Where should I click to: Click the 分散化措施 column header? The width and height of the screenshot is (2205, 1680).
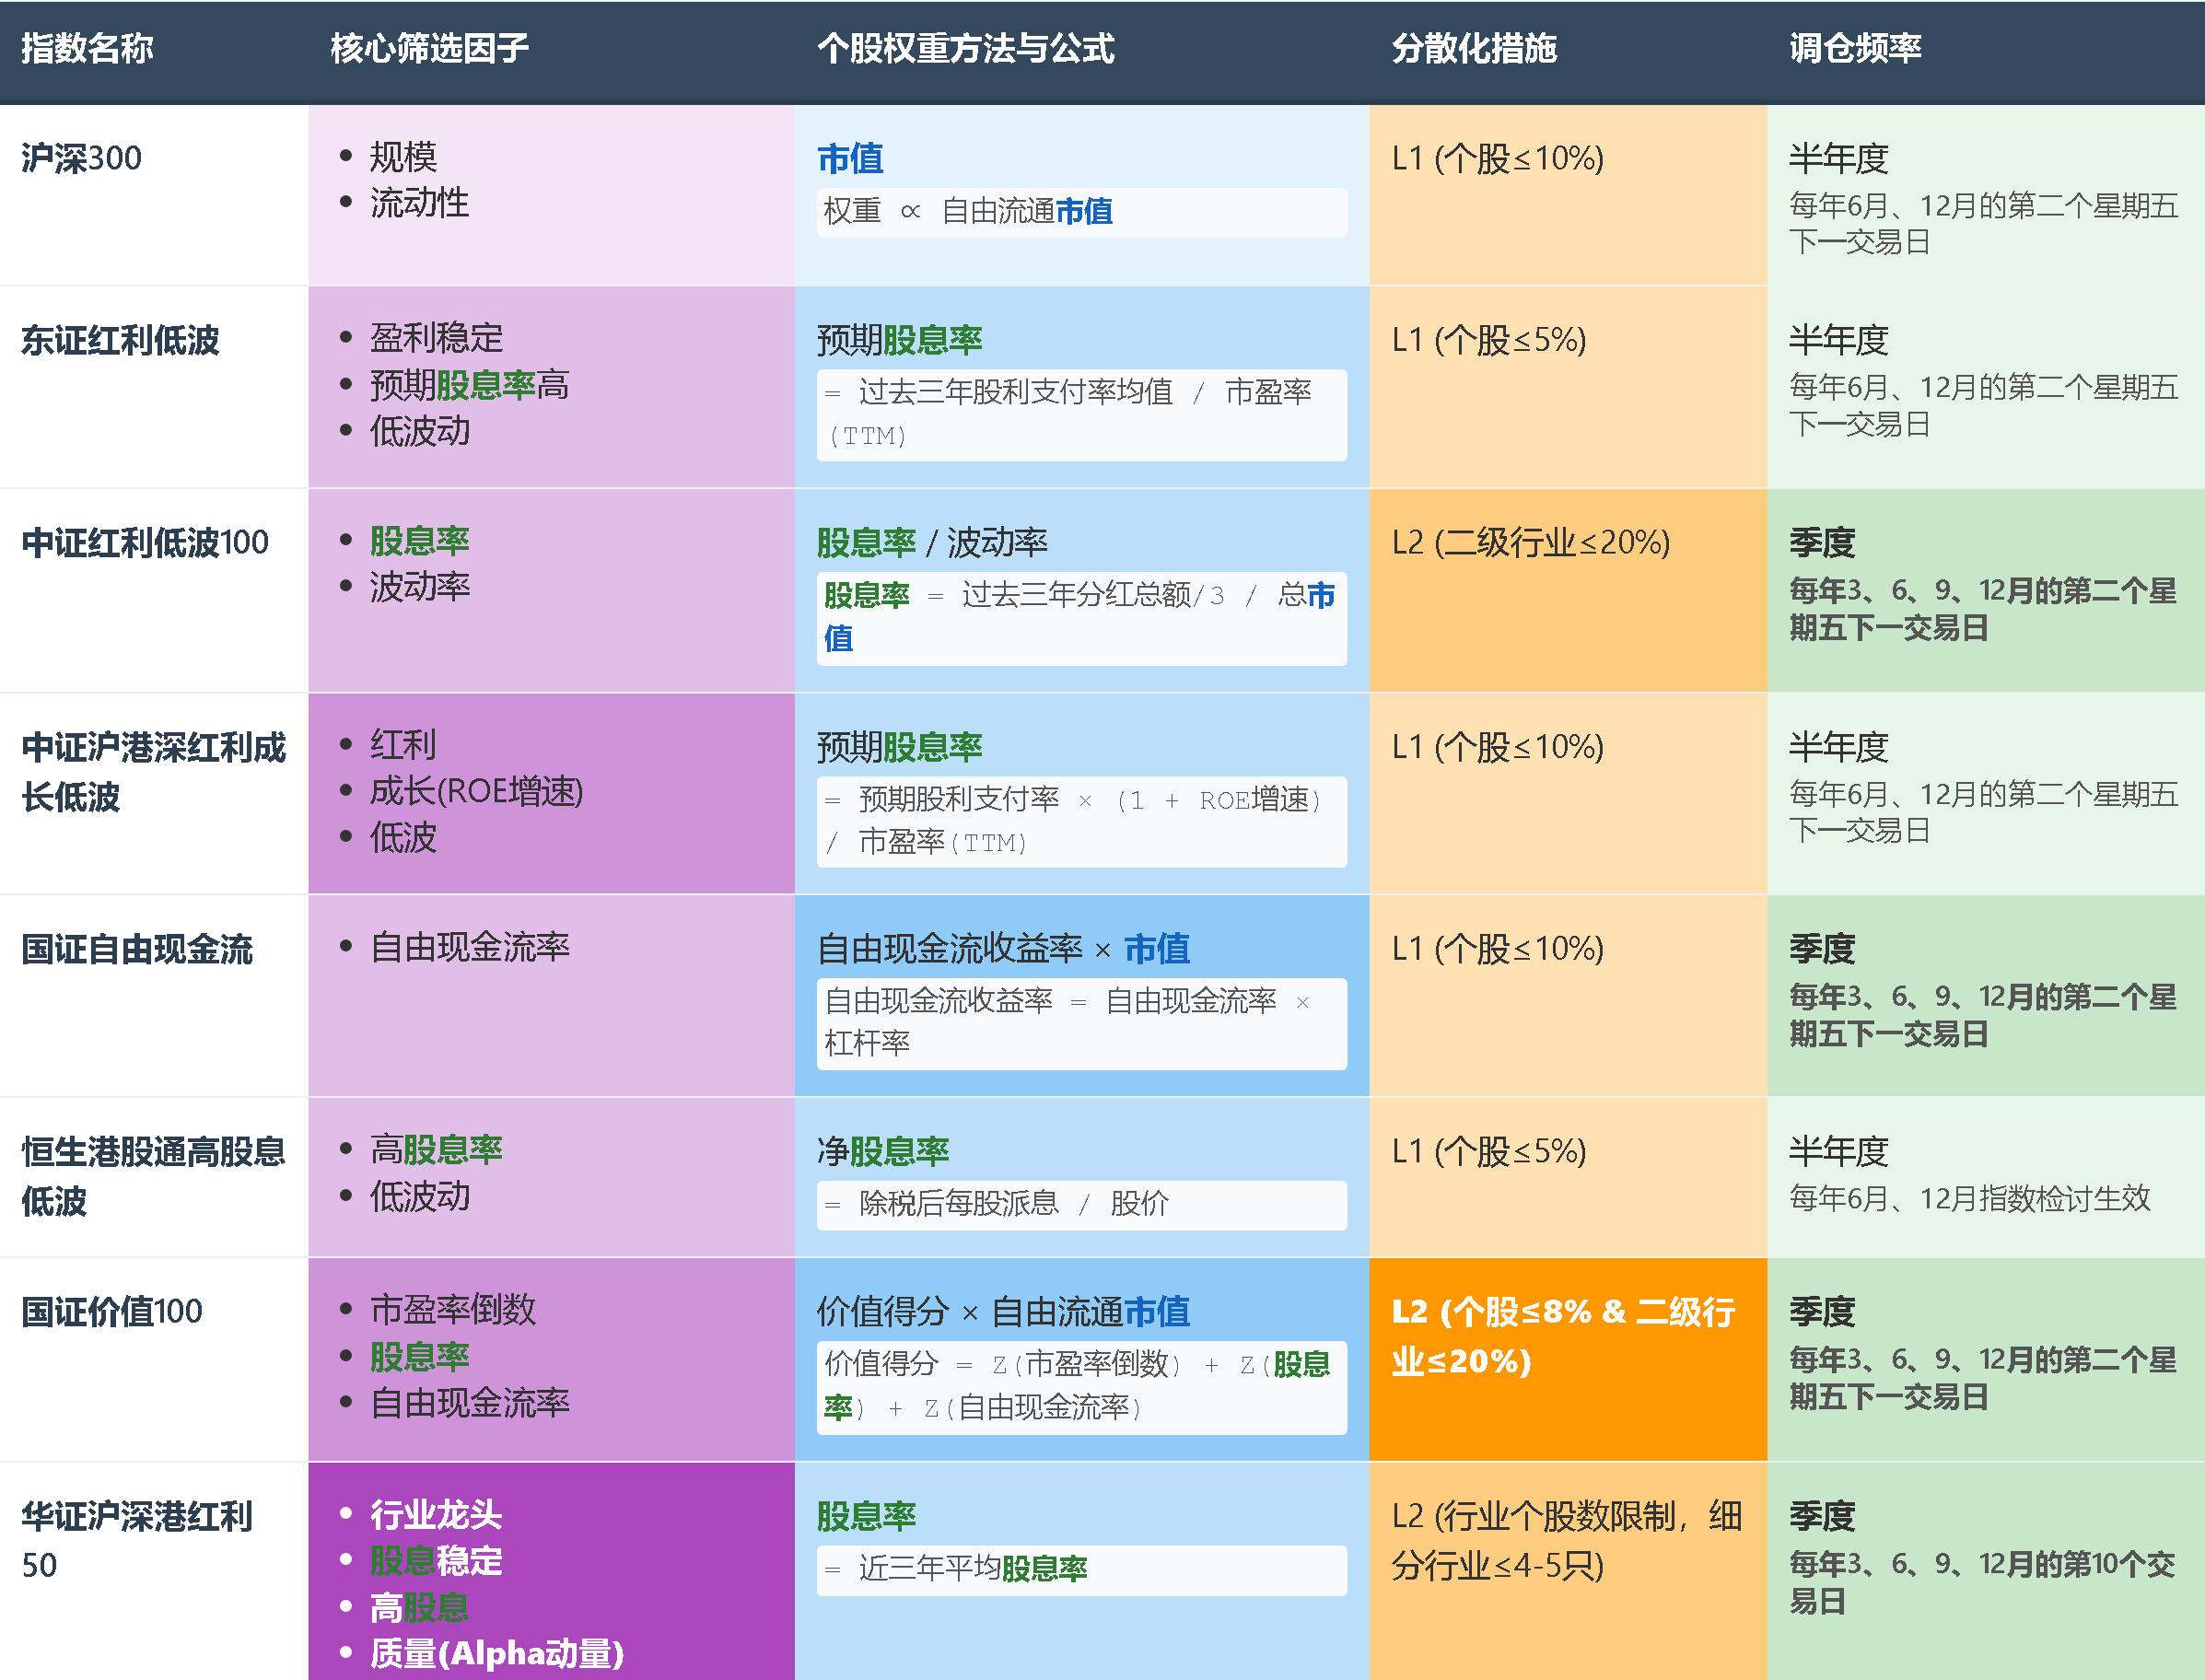point(1474,47)
